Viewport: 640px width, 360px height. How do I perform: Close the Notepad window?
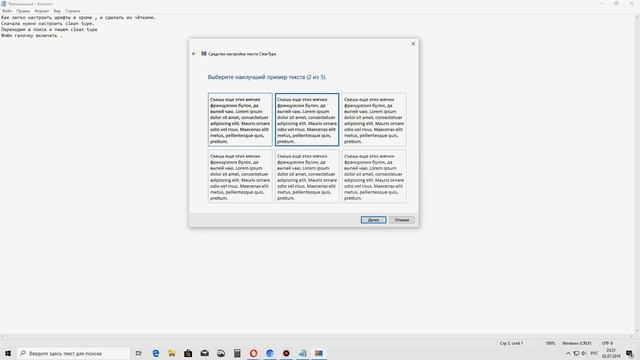coord(631,3)
